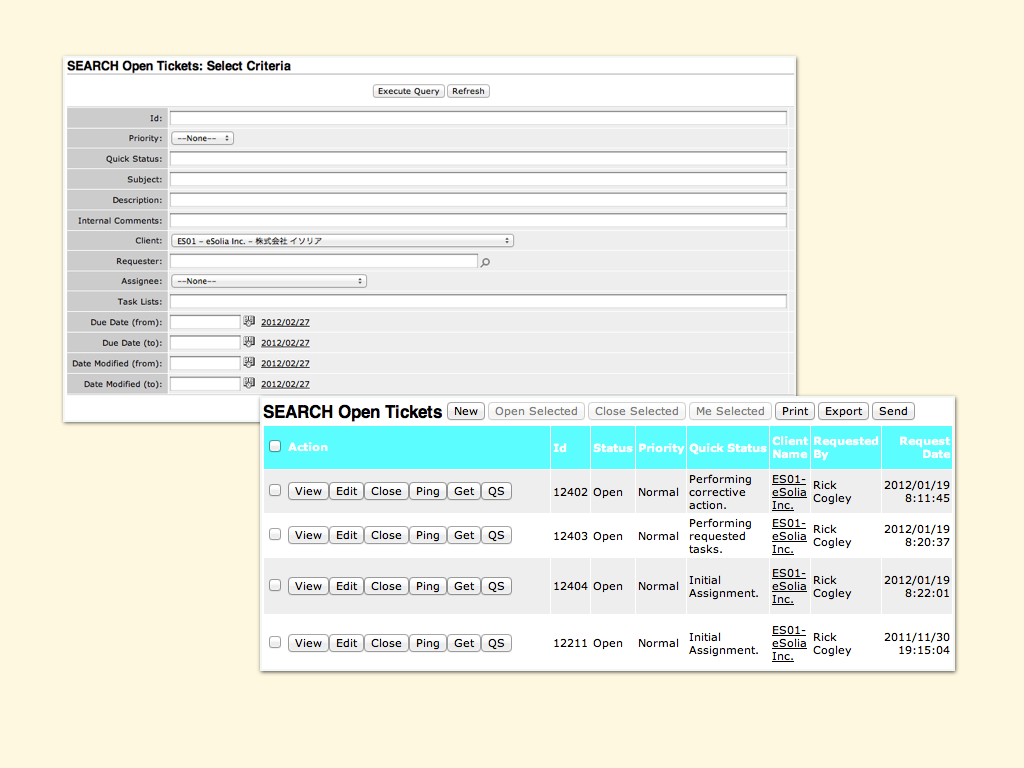Screen dimensions: 1024x768
Task: Click the New ticket button
Action: coord(466,411)
